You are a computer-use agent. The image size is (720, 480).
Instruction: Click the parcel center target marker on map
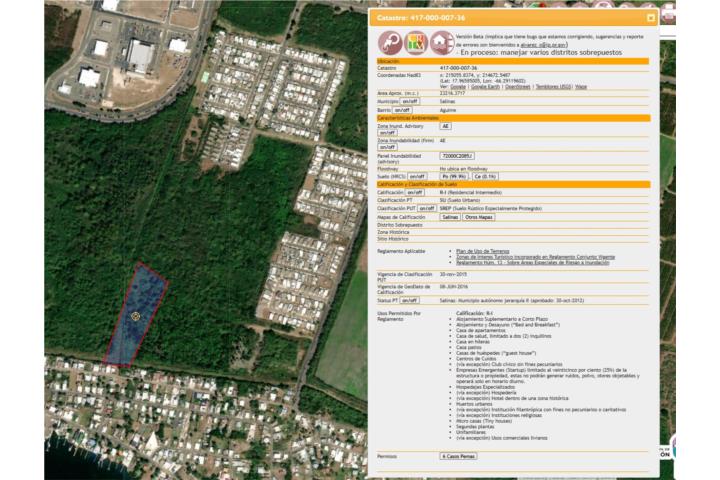pyautogui.click(x=135, y=316)
